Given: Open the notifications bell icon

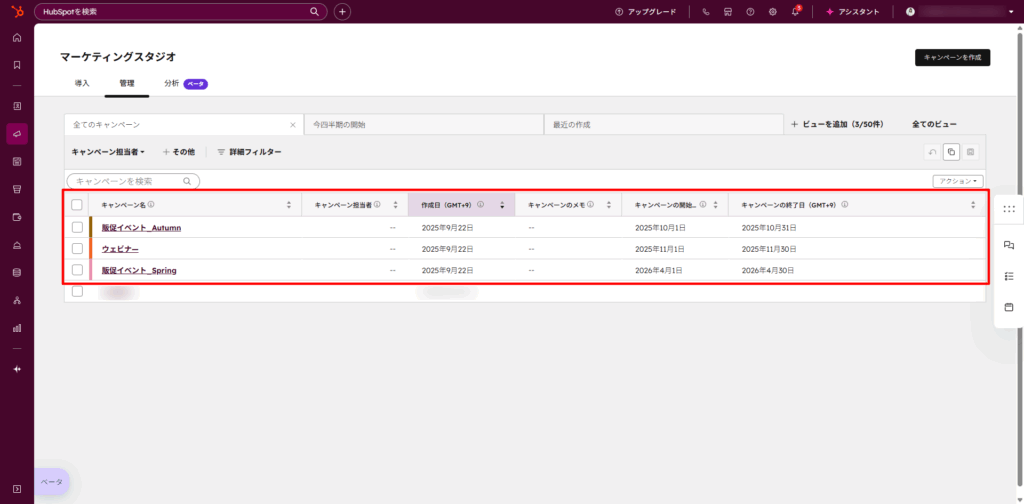Looking at the screenshot, I should point(795,12).
